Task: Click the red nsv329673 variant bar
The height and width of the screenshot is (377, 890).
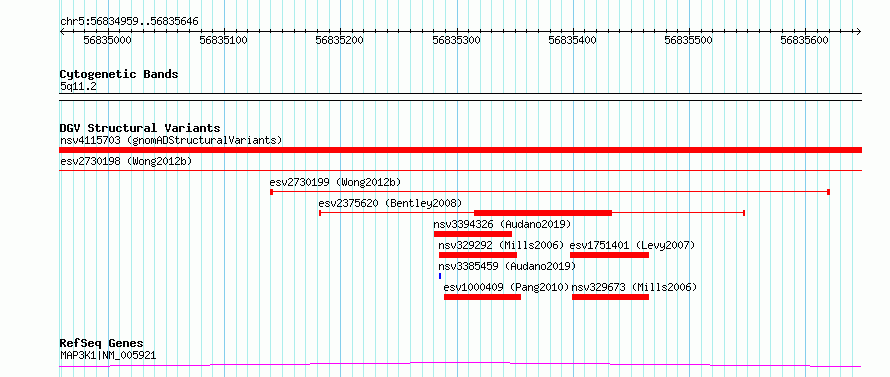Action: [x=610, y=297]
